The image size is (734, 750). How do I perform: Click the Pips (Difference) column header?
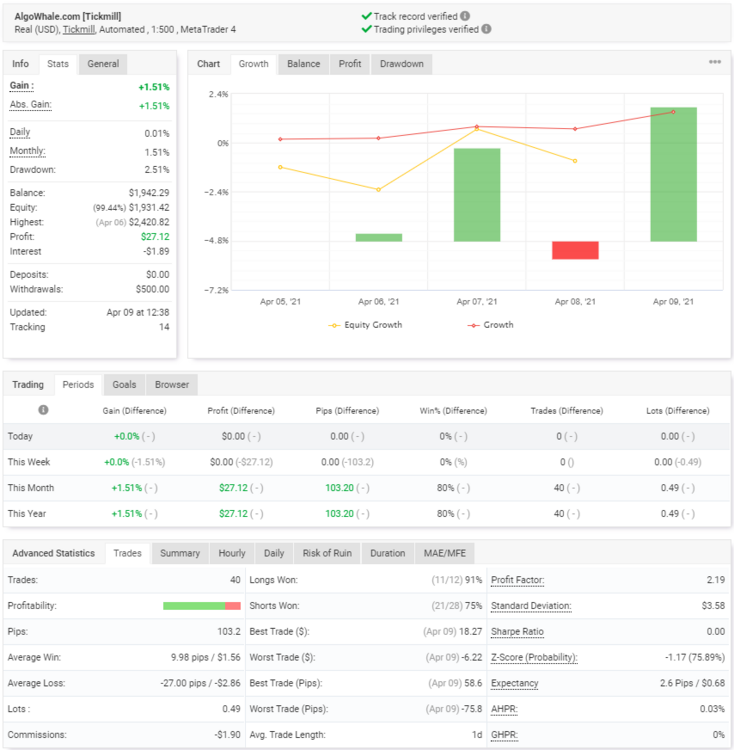click(347, 411)
